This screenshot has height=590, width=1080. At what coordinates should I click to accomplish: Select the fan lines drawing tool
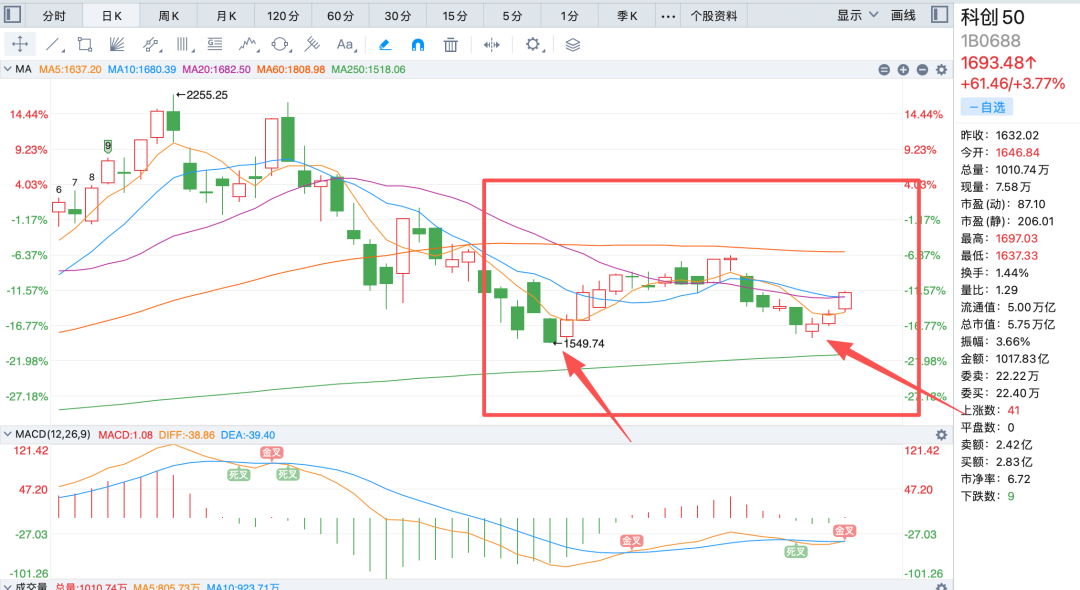point(117,45)
